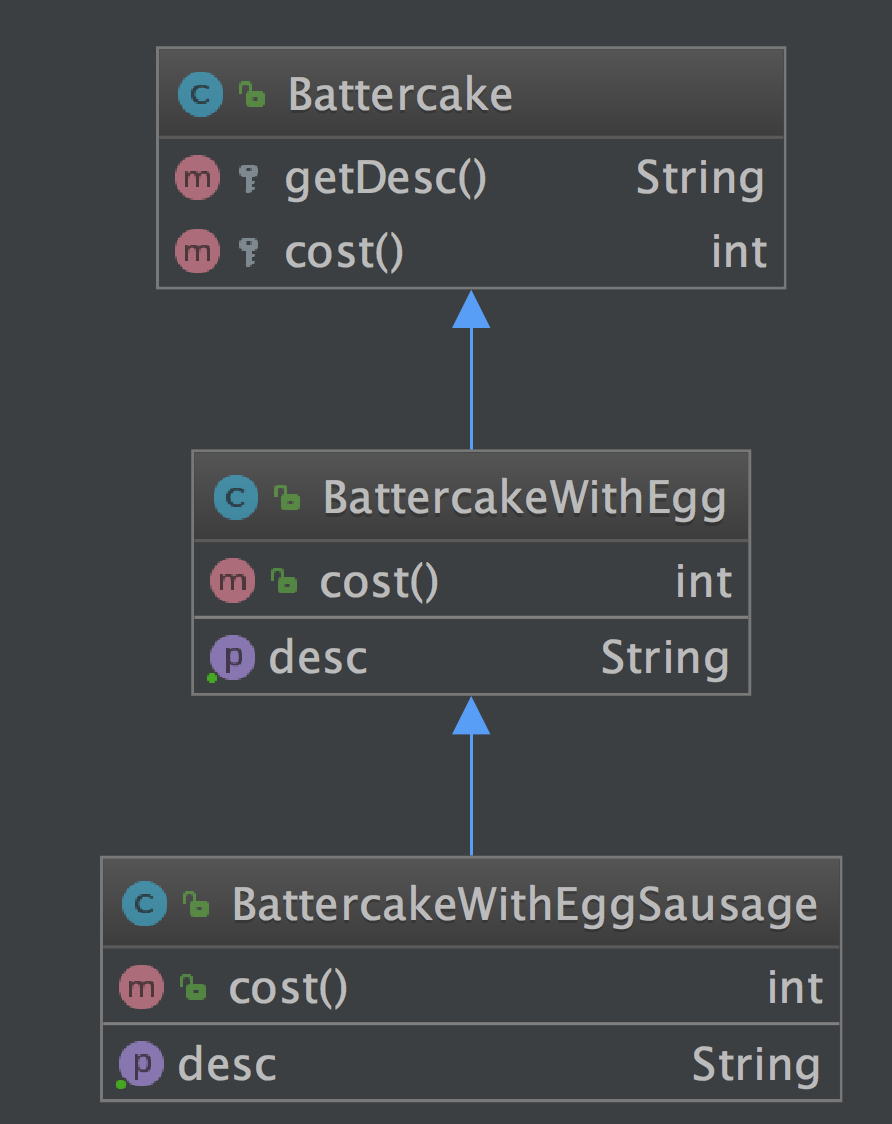Click the protected key icon beside getDesc()
Screen dimensions: 892x1124
pyautogui.click(x=249, y=180)
